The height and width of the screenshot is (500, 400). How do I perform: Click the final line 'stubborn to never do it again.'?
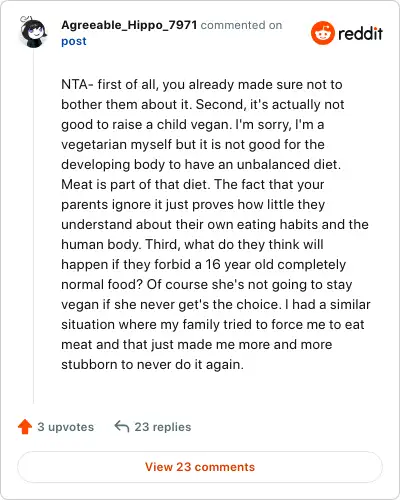(152, 365)
